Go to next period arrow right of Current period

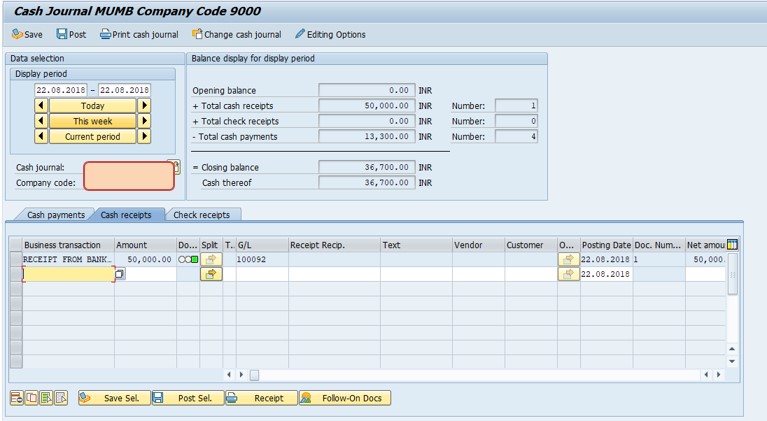(x=144, y=136)
